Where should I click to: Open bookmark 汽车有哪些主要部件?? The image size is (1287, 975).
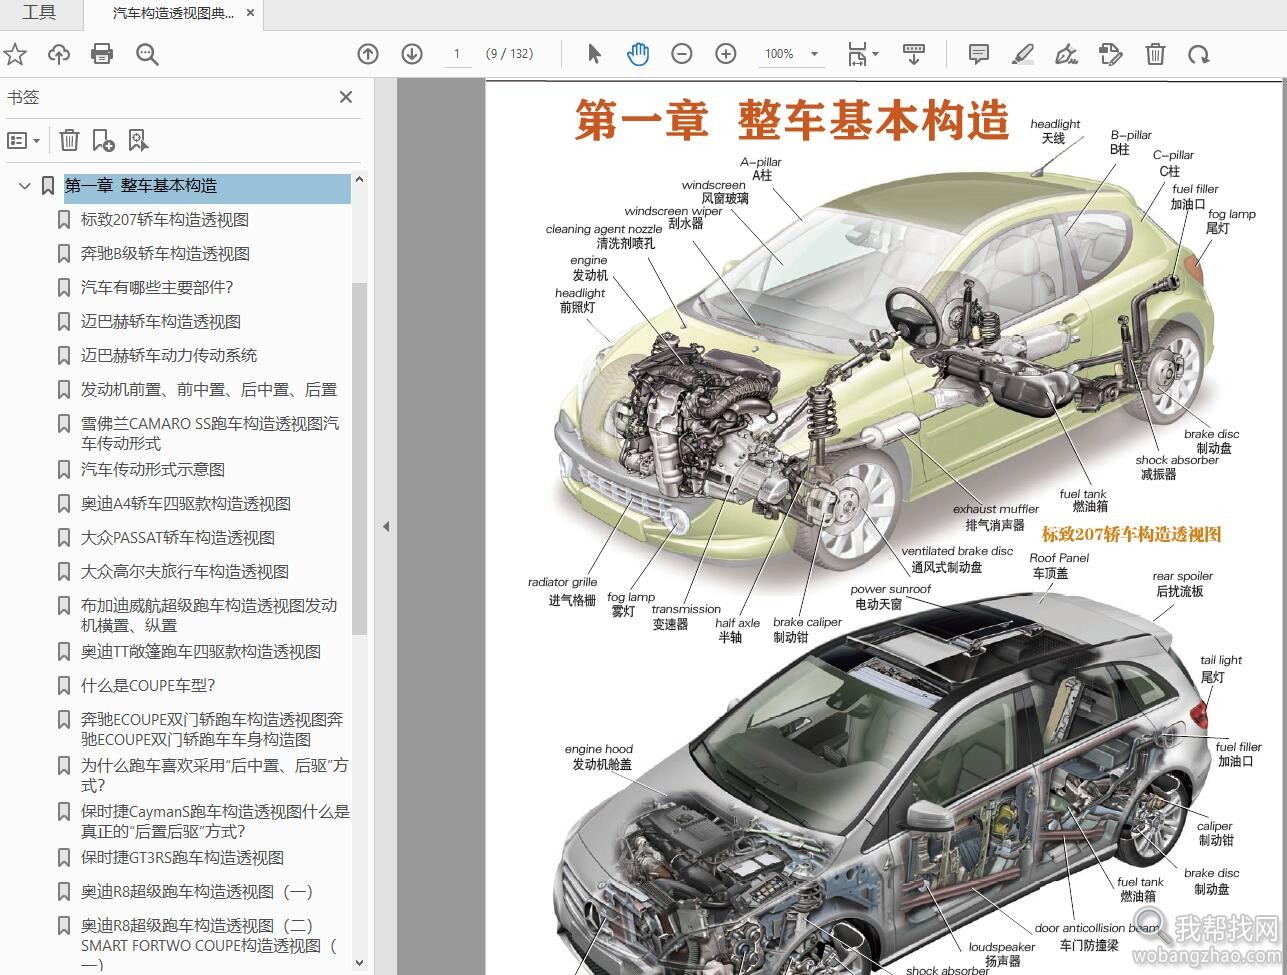pyautogui.click(x=157, y=287)
